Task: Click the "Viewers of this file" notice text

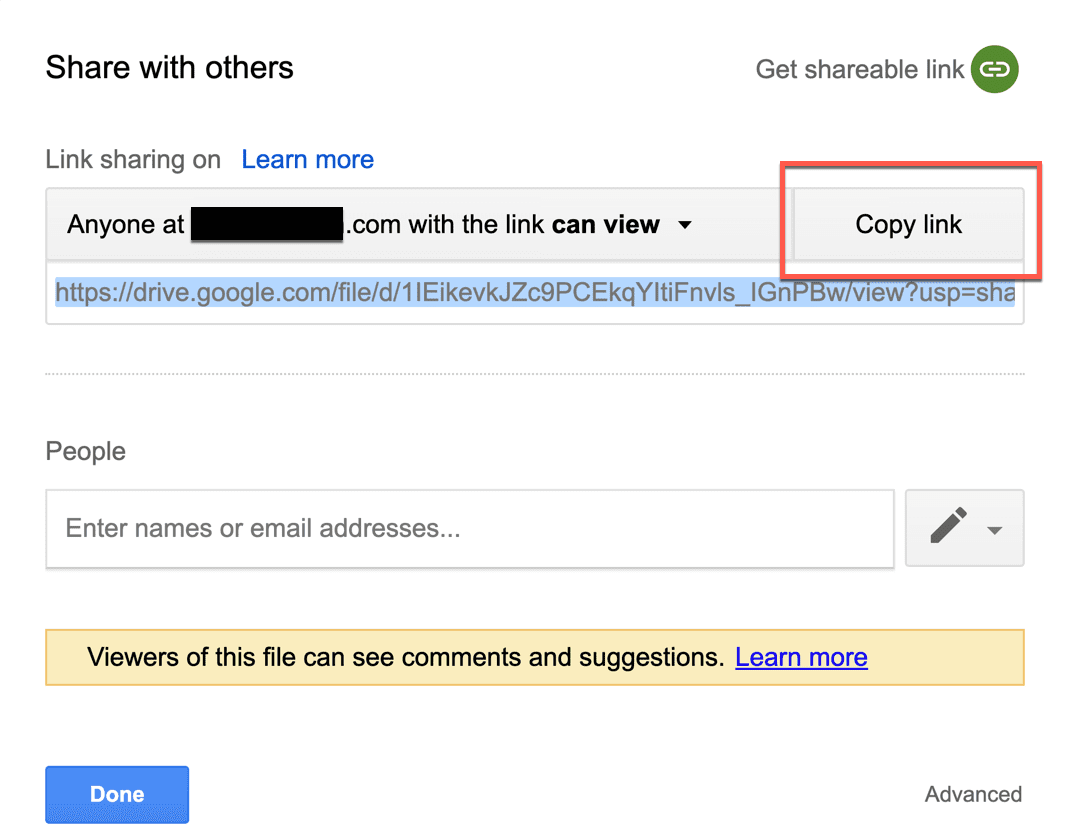Action: tap(405, 657)
